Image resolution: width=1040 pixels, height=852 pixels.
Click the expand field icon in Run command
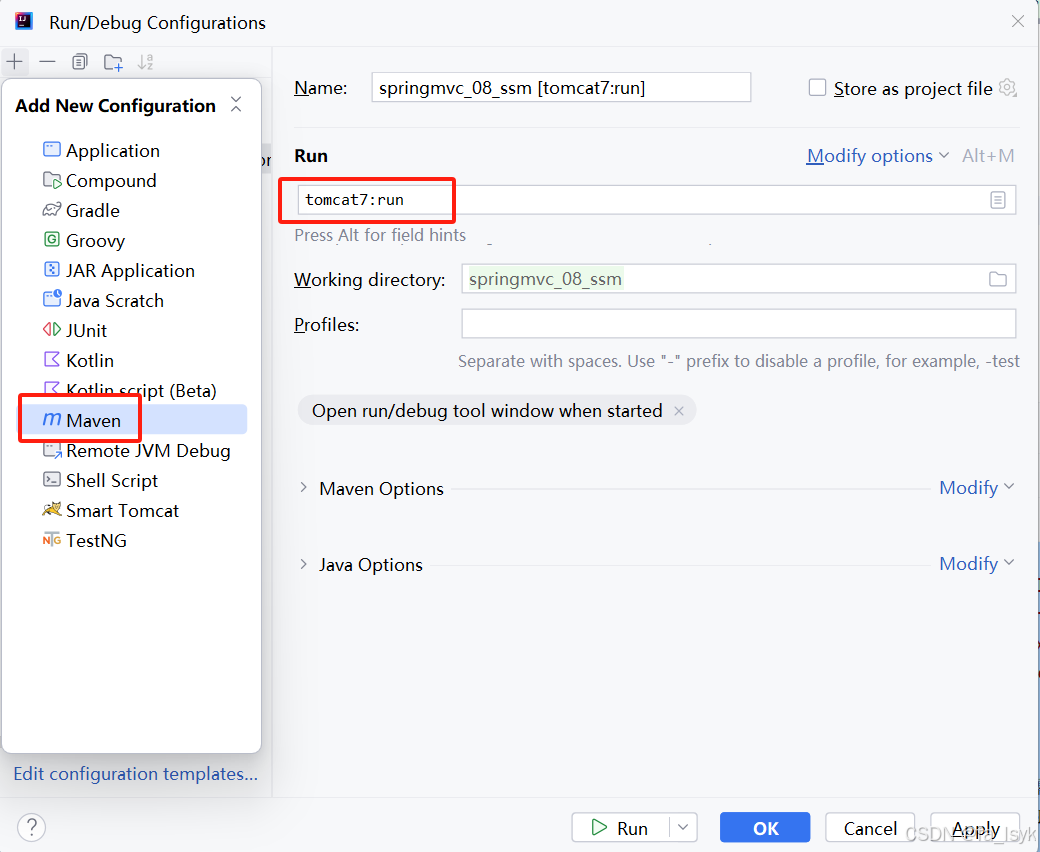click(x=998, y=200)
